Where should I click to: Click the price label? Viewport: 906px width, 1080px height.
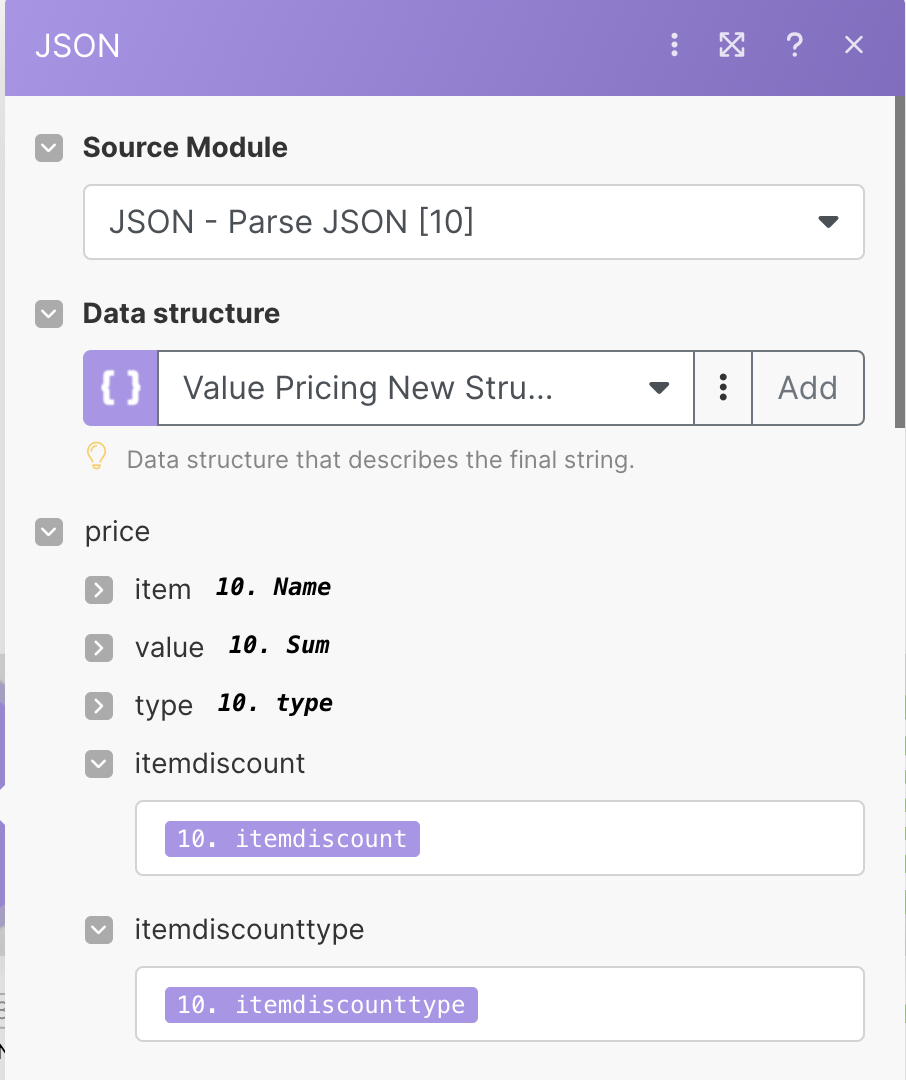pos(117,532)
